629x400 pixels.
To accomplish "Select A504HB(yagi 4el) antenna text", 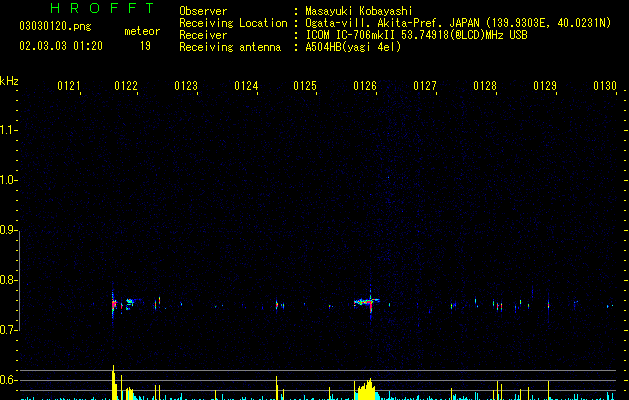I will click(353, 47).
